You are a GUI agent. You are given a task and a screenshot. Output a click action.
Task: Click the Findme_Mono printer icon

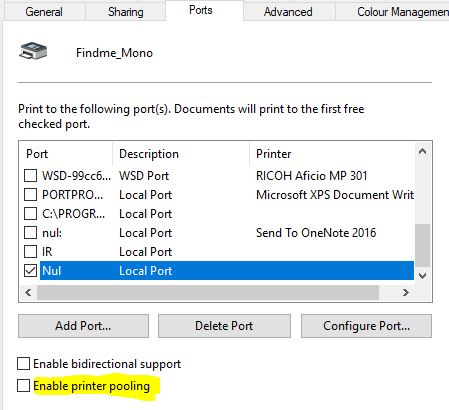pyautogui.click(x=33, y=51)
